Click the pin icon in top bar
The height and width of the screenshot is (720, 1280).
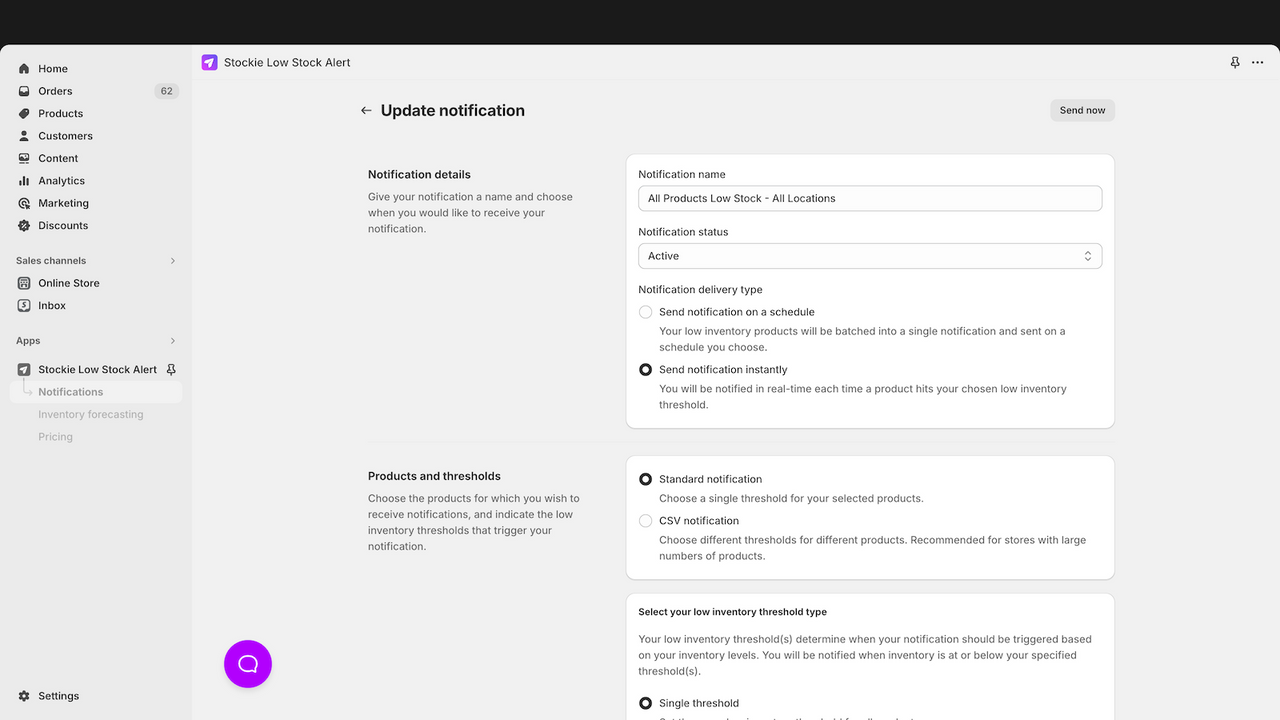click(x=1235, y=62)
